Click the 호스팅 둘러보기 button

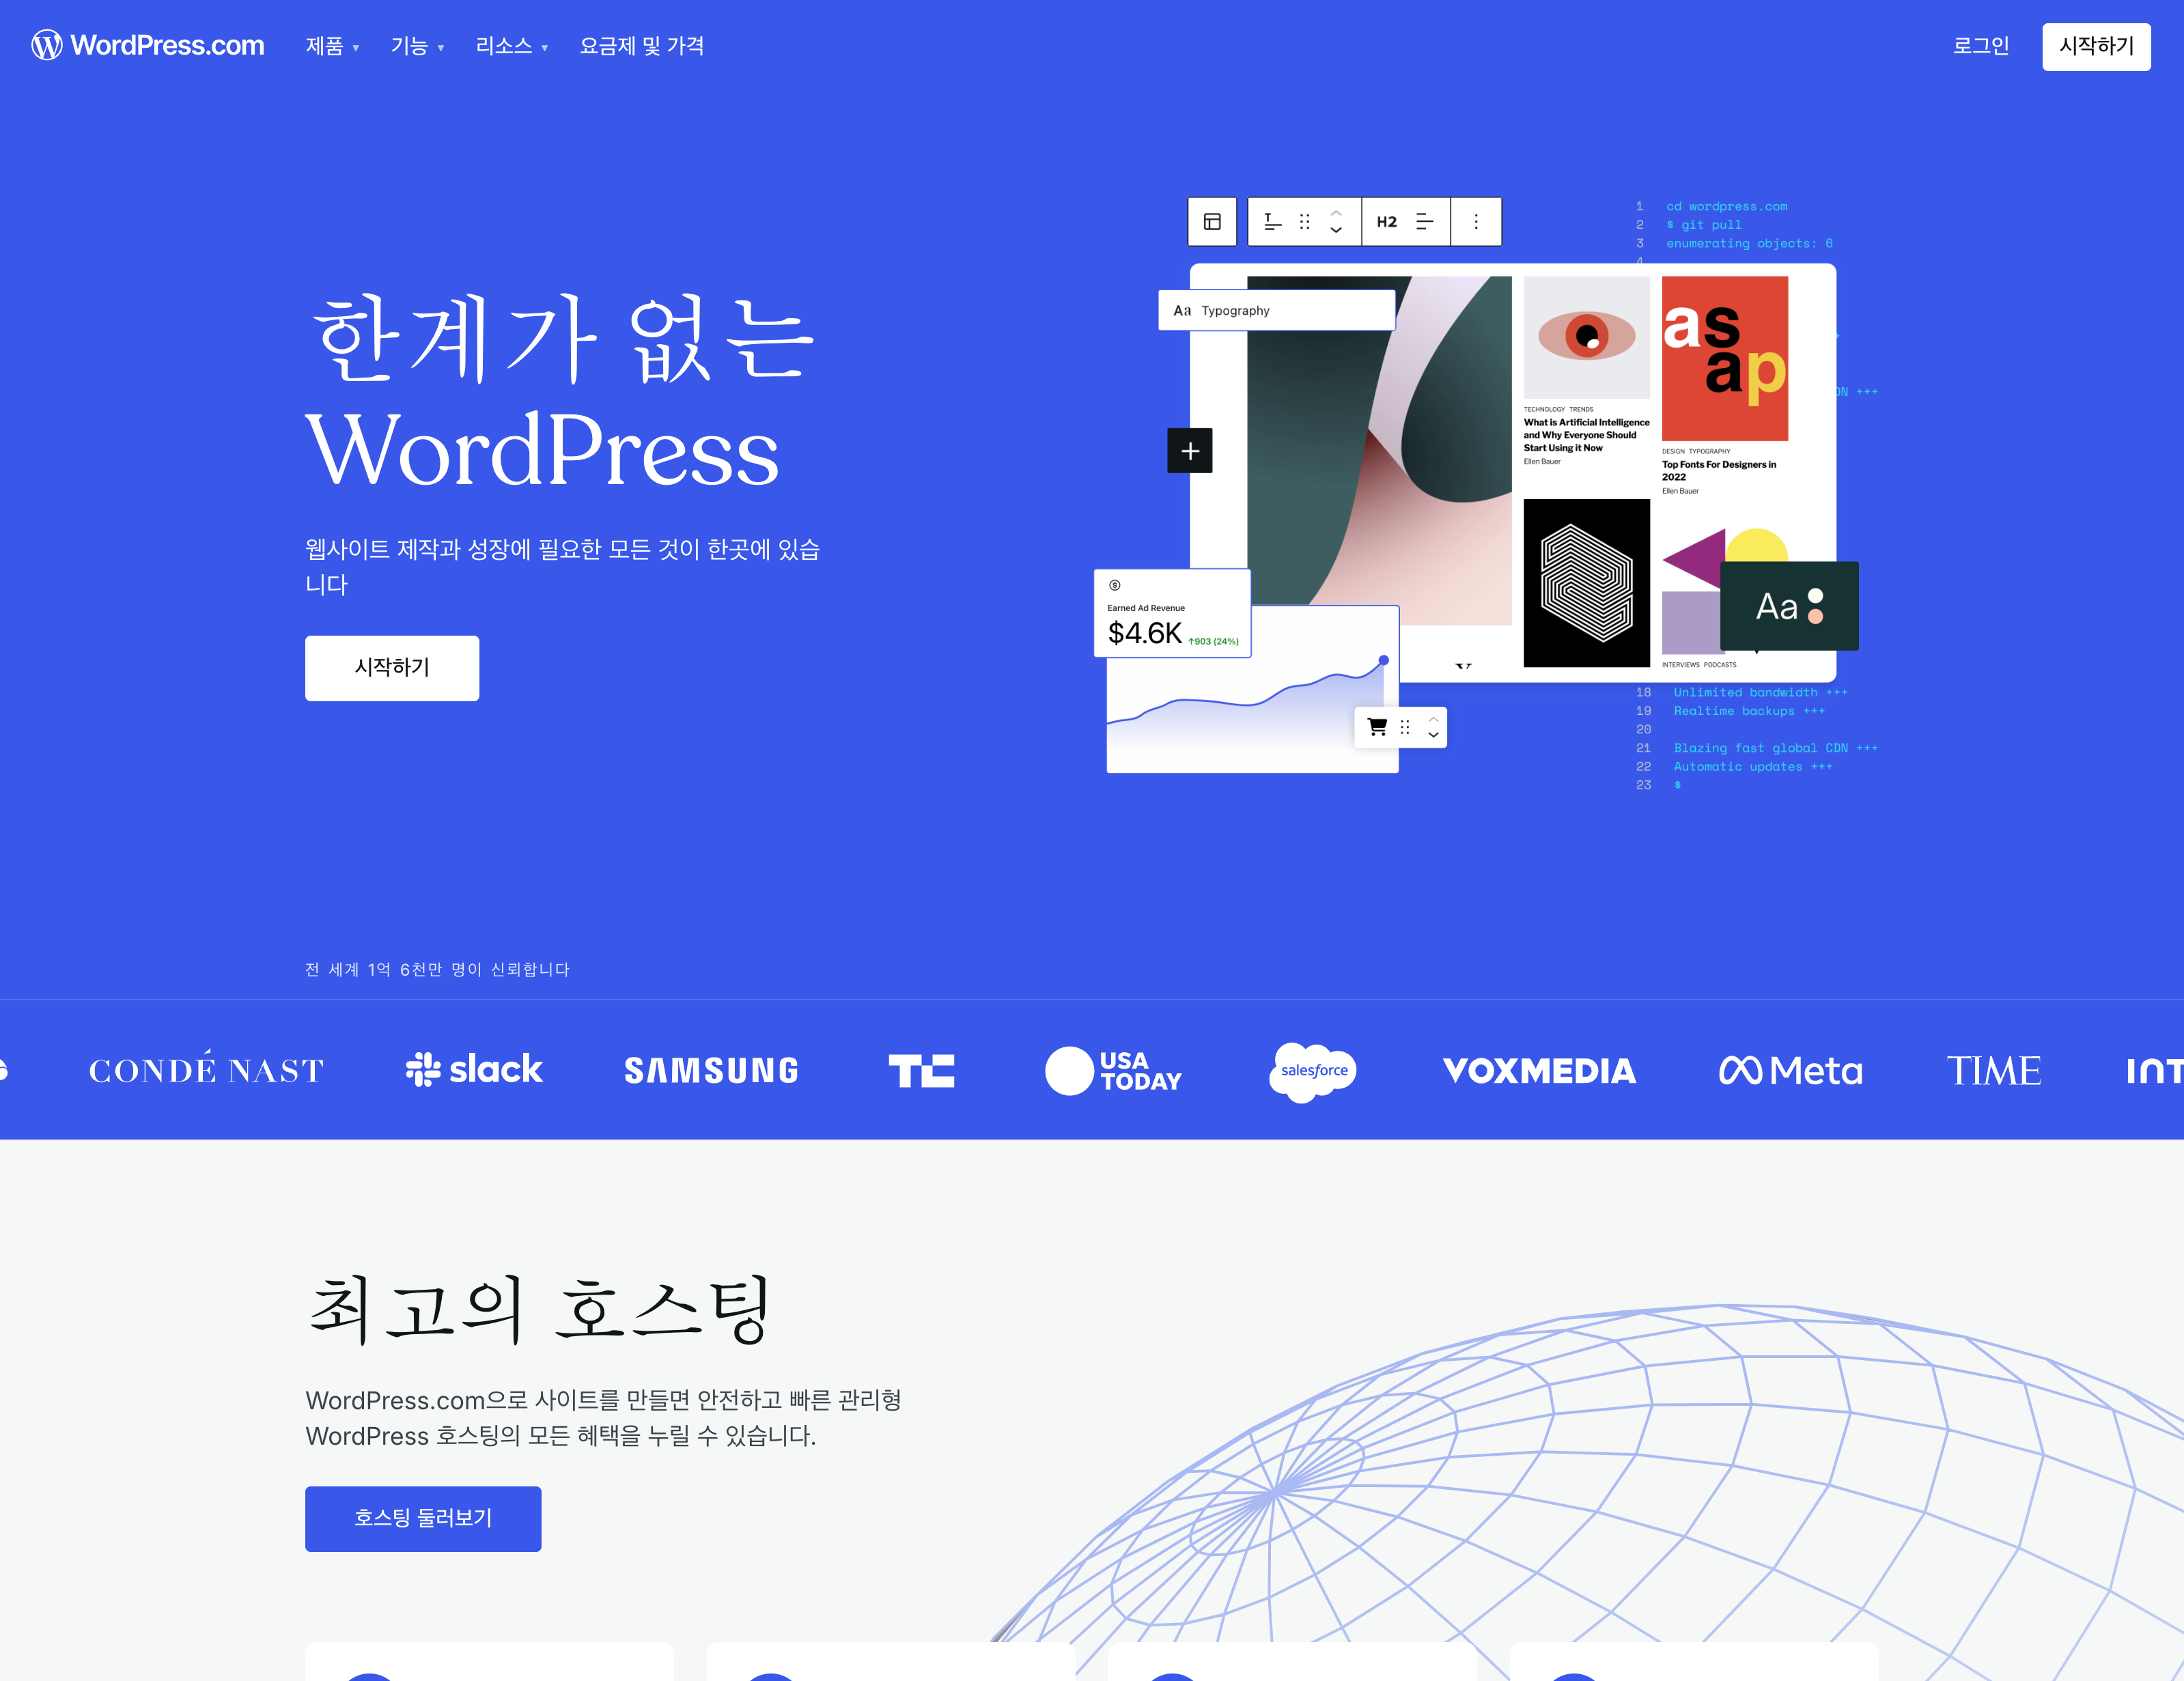click(422, 1515)
